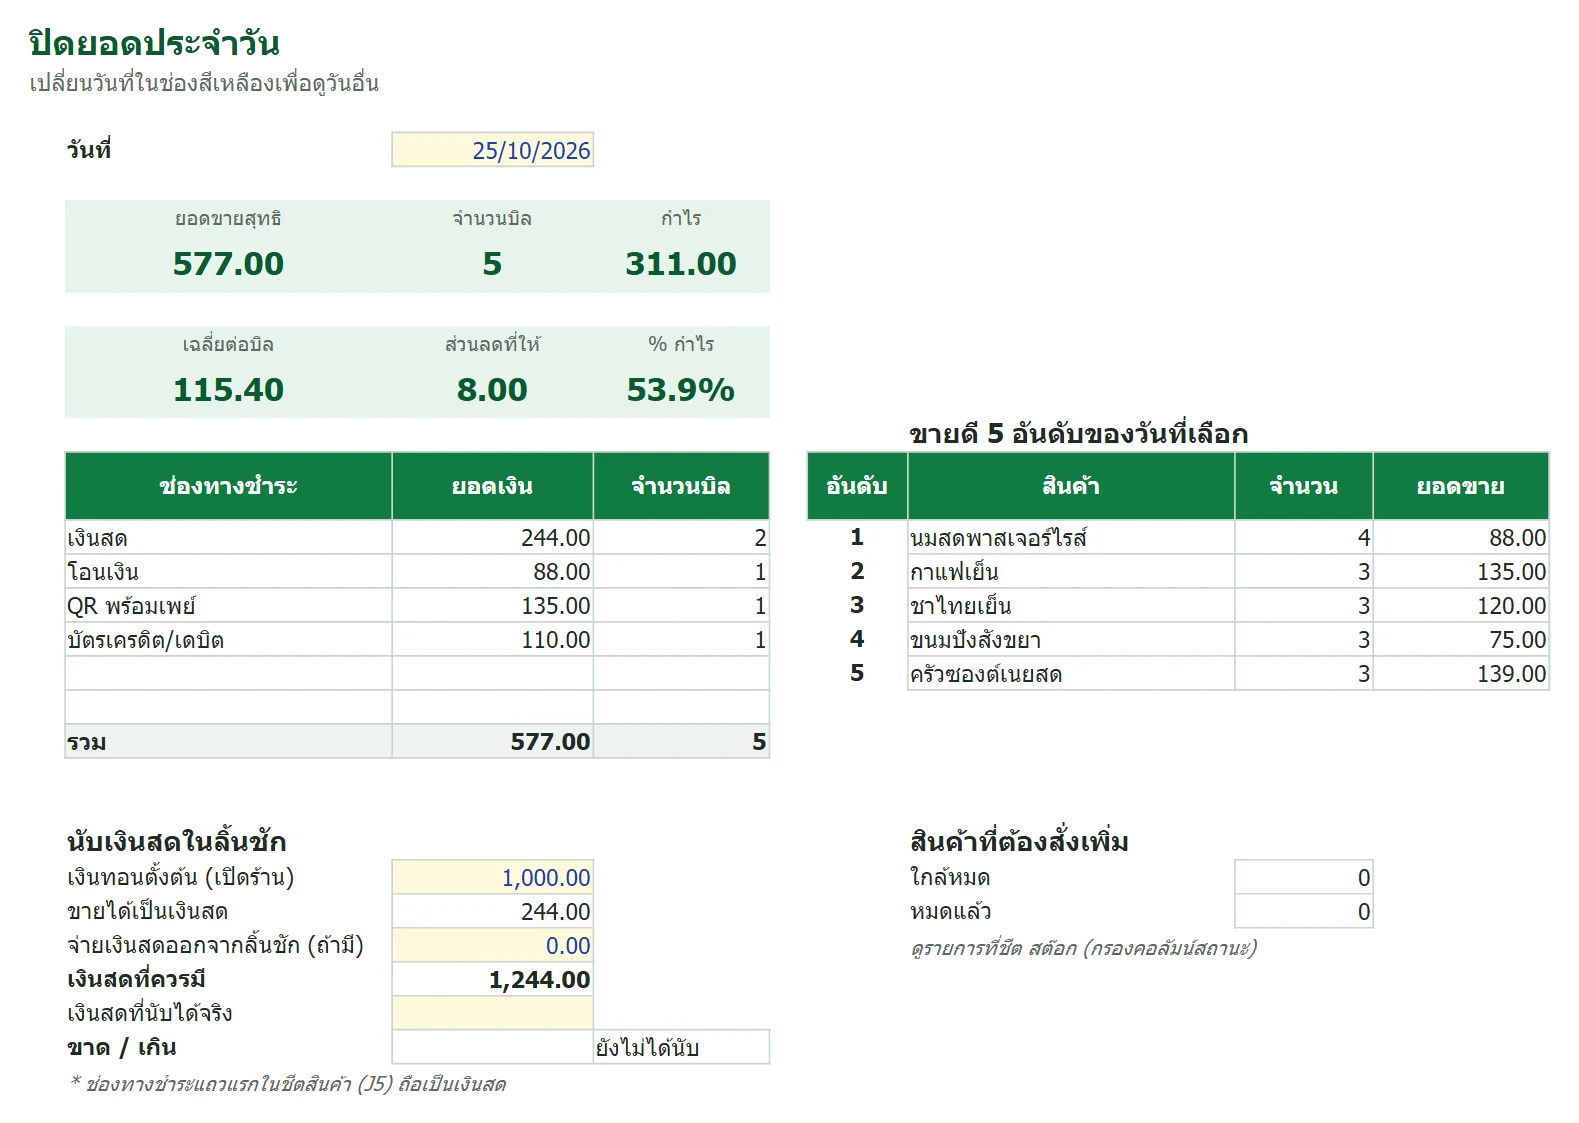
Task: Select the product 'ครัวซองต์เนยสด'
Action: pyautogui.click(x=1071, y=673)
